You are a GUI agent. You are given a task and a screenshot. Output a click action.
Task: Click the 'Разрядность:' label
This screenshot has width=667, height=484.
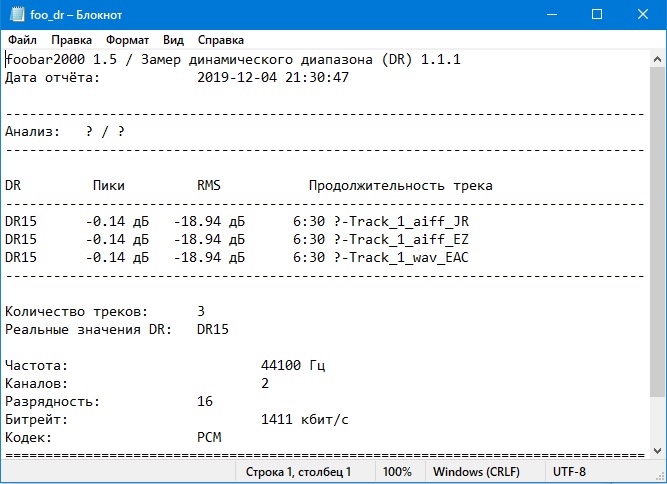tap(52, 401)
